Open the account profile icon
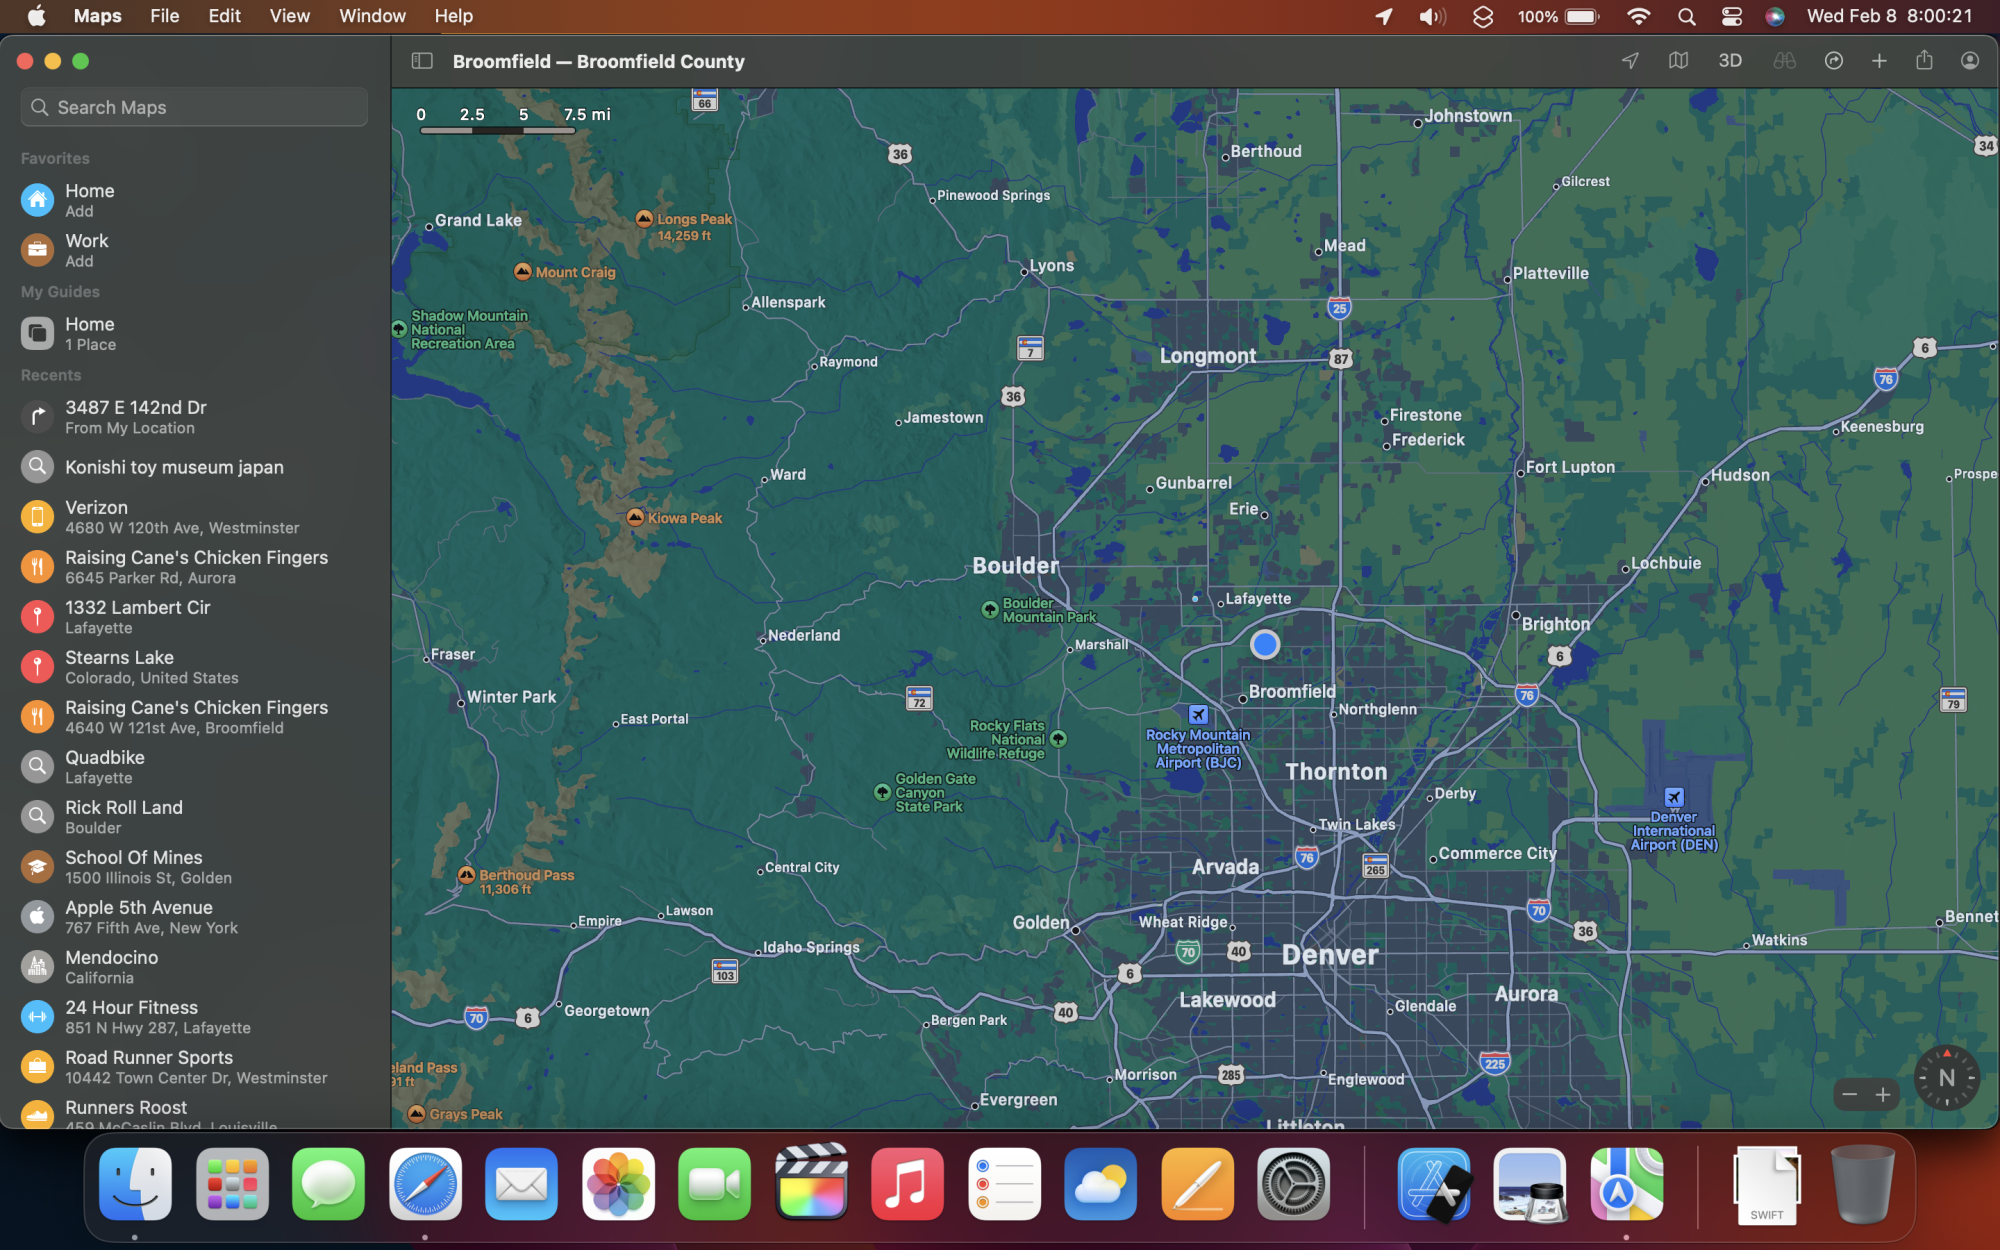 1969,61
